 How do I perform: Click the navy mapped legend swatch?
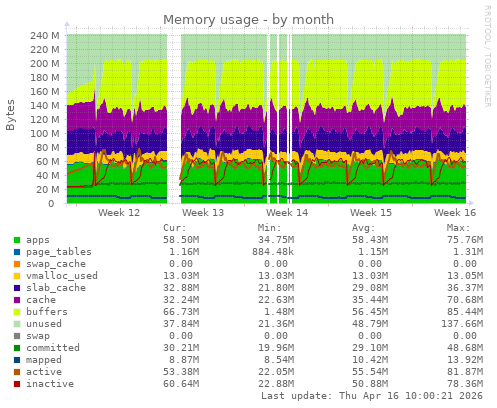tap(17, 360)
